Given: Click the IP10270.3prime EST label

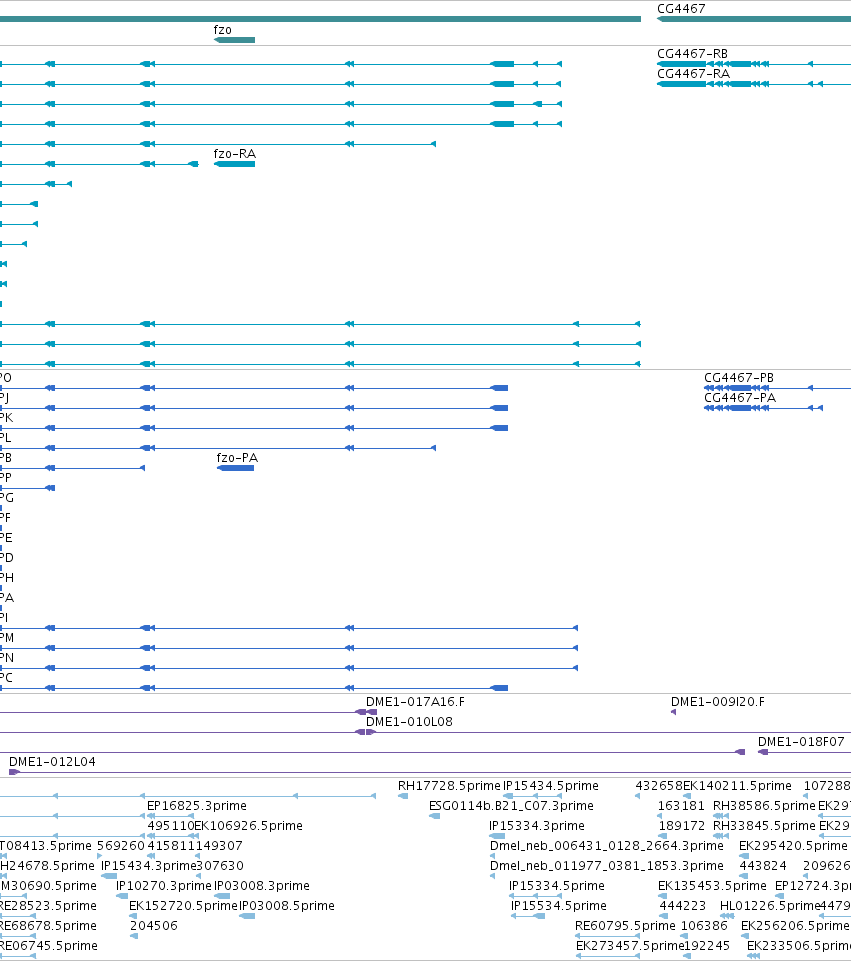Looking at the screenshot, I should [164, 886].
